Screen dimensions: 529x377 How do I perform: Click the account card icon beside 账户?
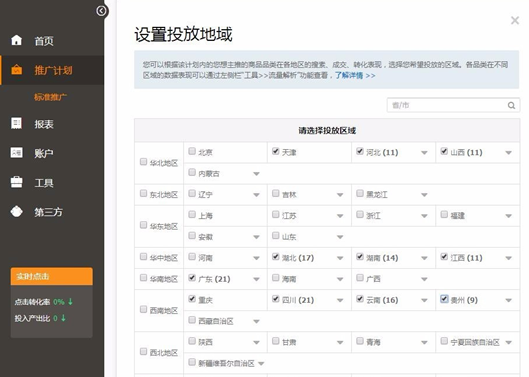pyautogui.click(x=17, y=153)
